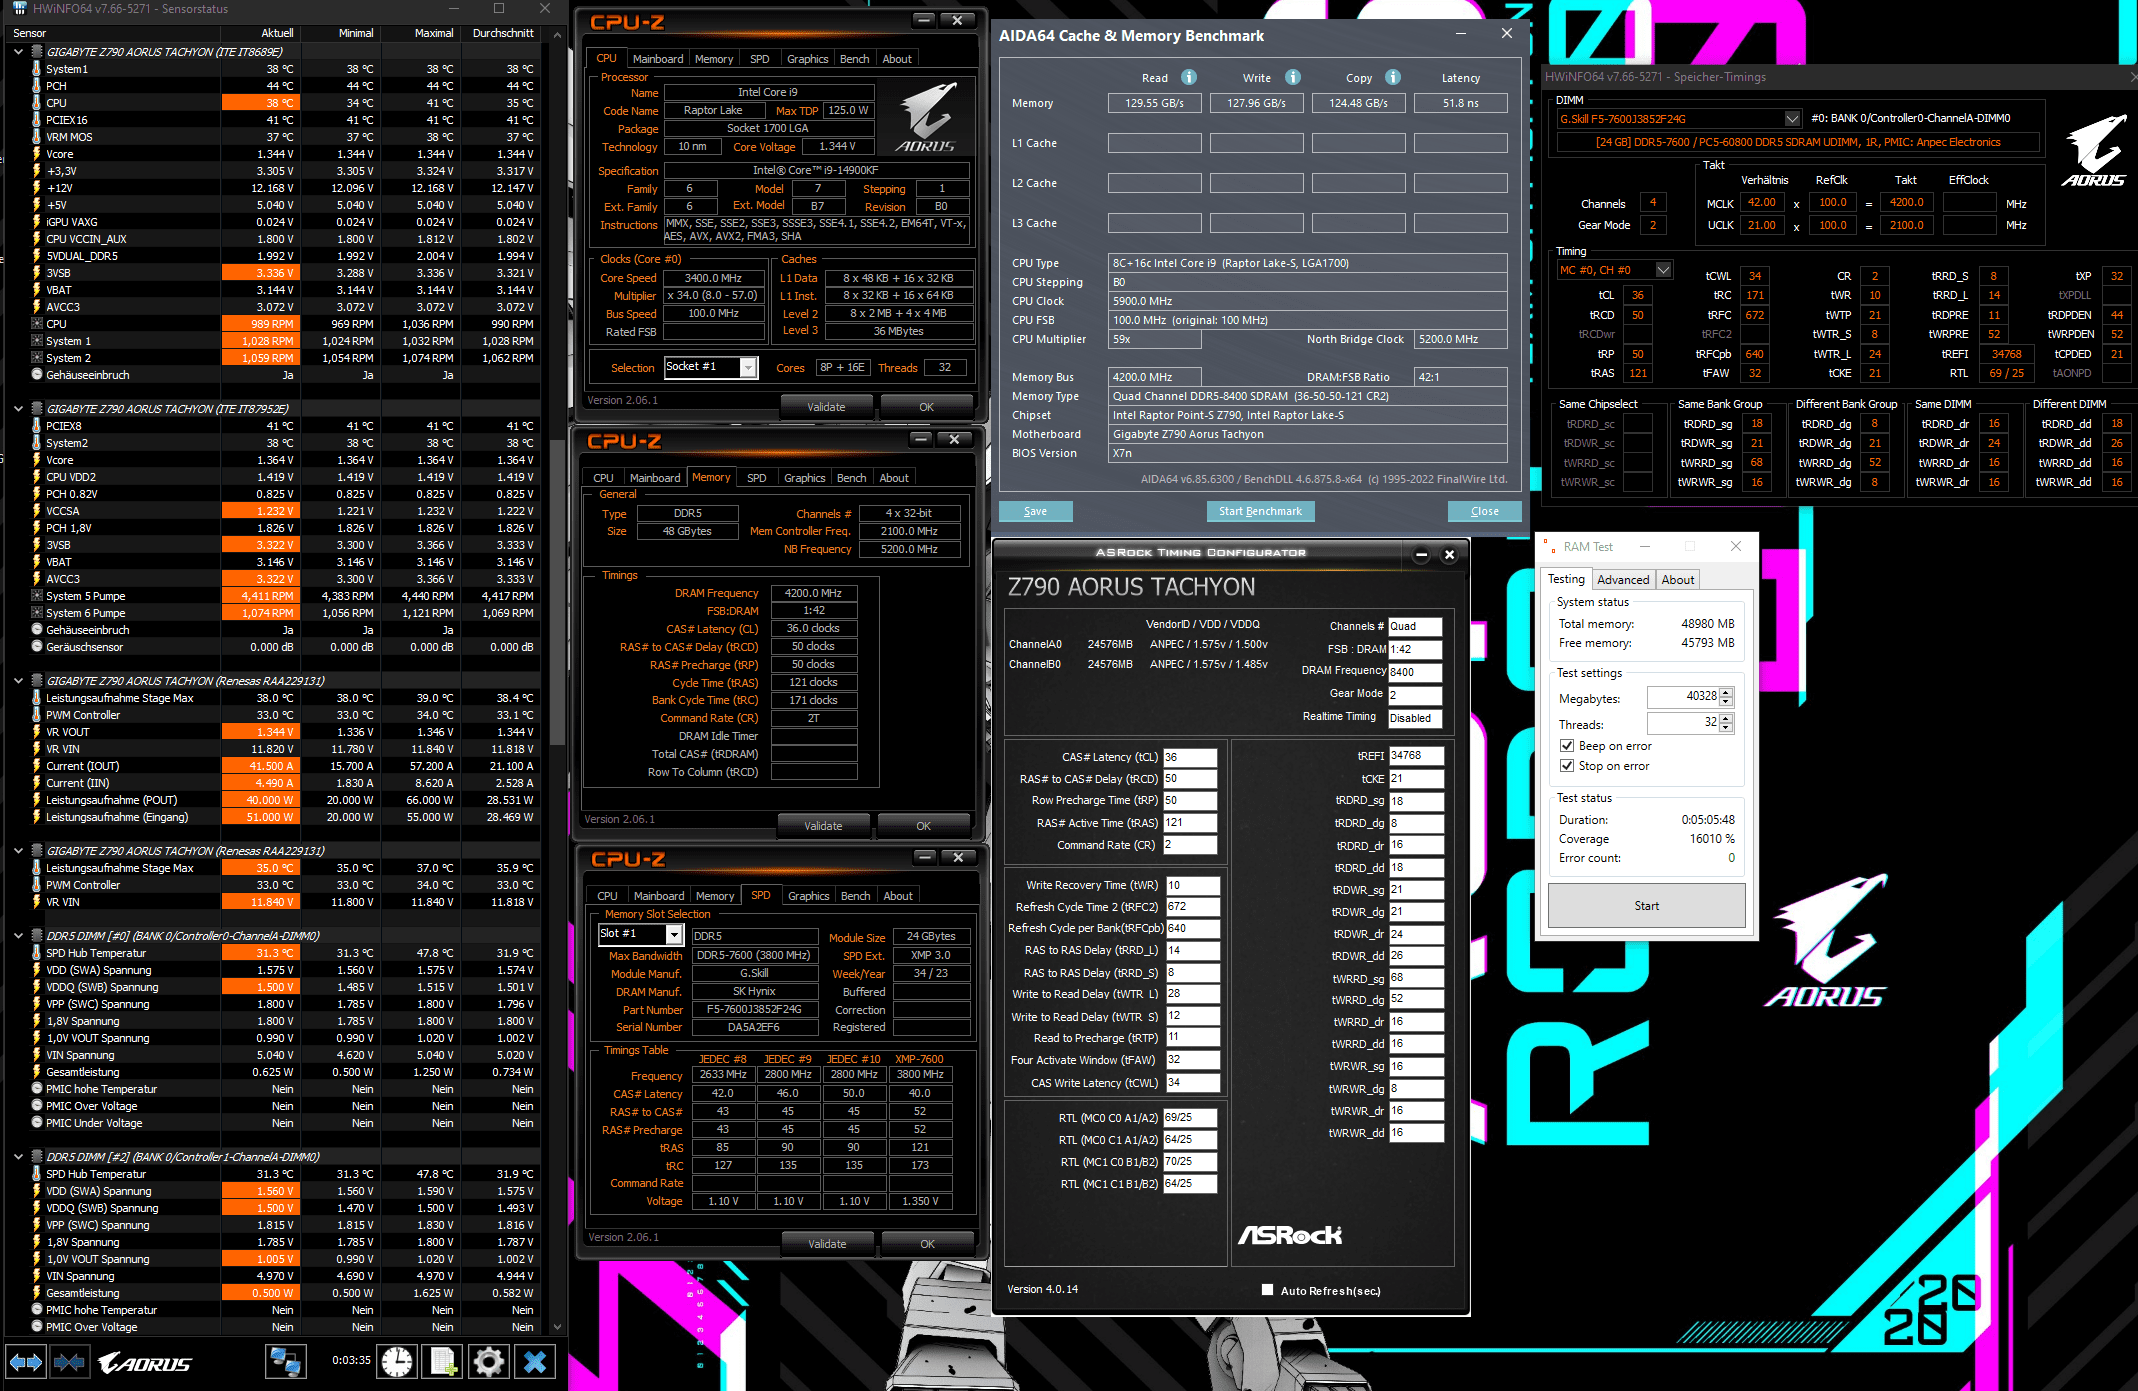Open About tab in bottom CPU-Z window
This screenshot has height=1391, width=2138.
pyautogui.click(x=898, y=896)
